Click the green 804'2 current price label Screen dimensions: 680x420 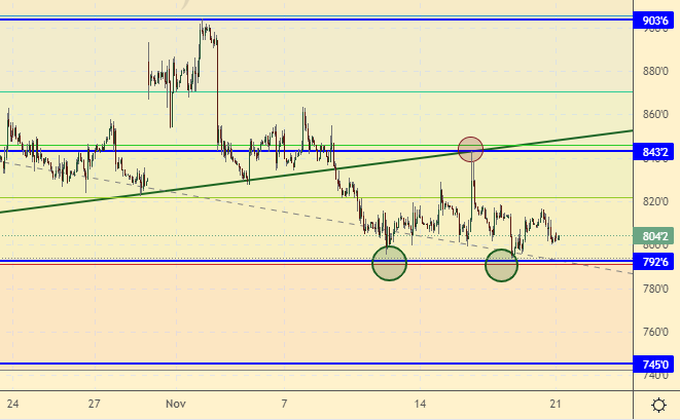point(656,237)
